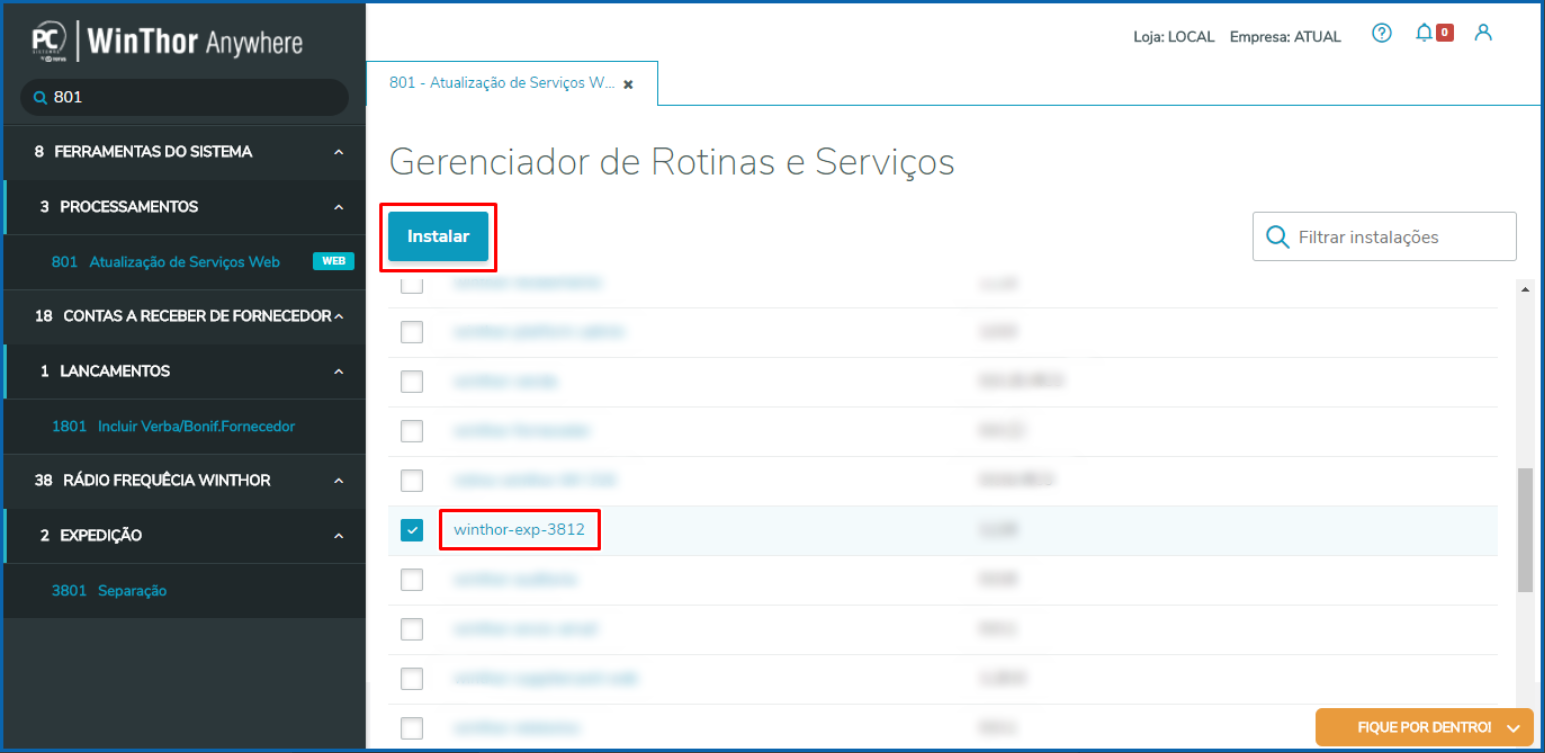Select 2 EXPEDIÇÃO menu group label
The width and height of the screenshot is (1545, 753).
[91, 535]
